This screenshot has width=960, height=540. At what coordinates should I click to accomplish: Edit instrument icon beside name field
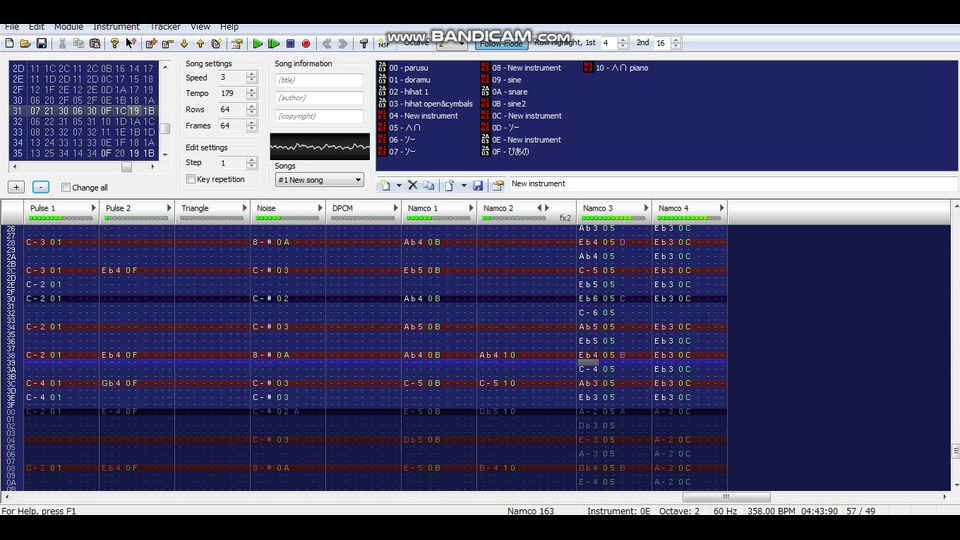[x=498, y=185]
